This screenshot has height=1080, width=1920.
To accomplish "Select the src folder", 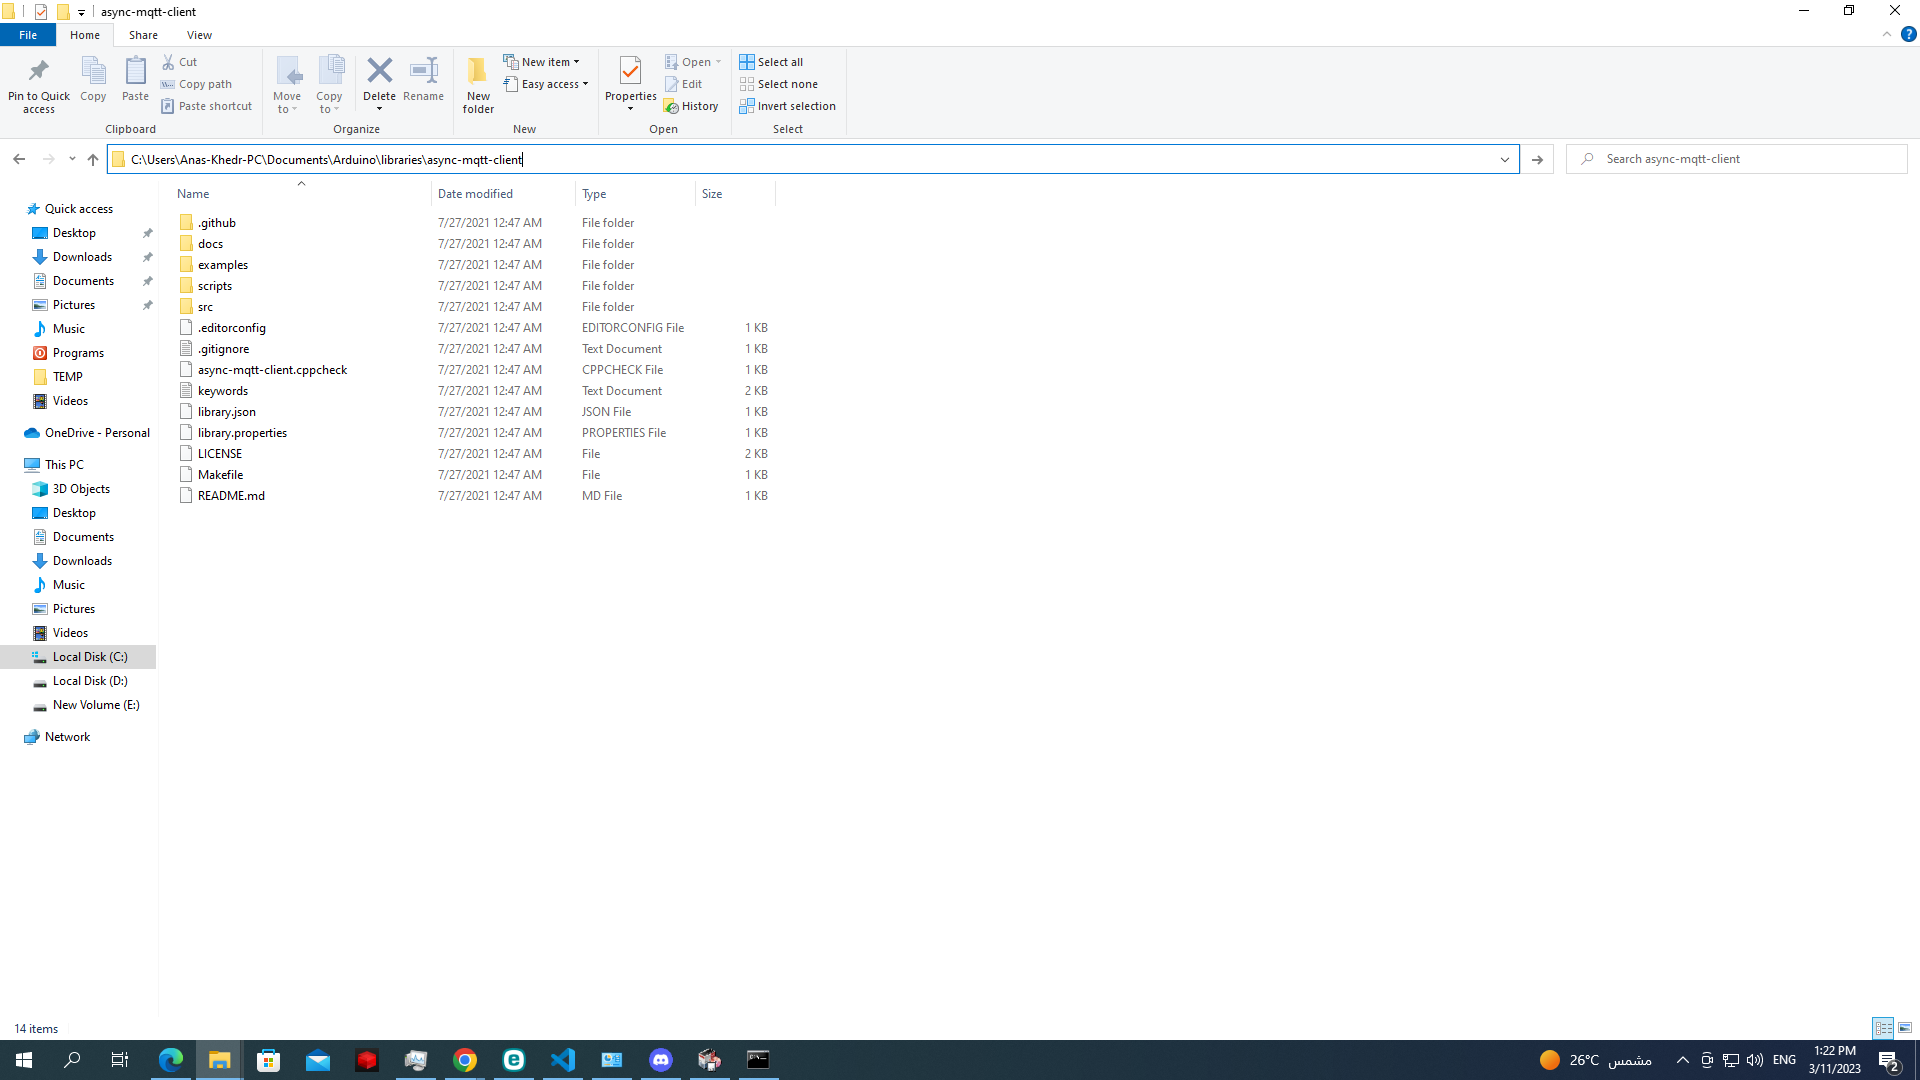I will 205,307.
